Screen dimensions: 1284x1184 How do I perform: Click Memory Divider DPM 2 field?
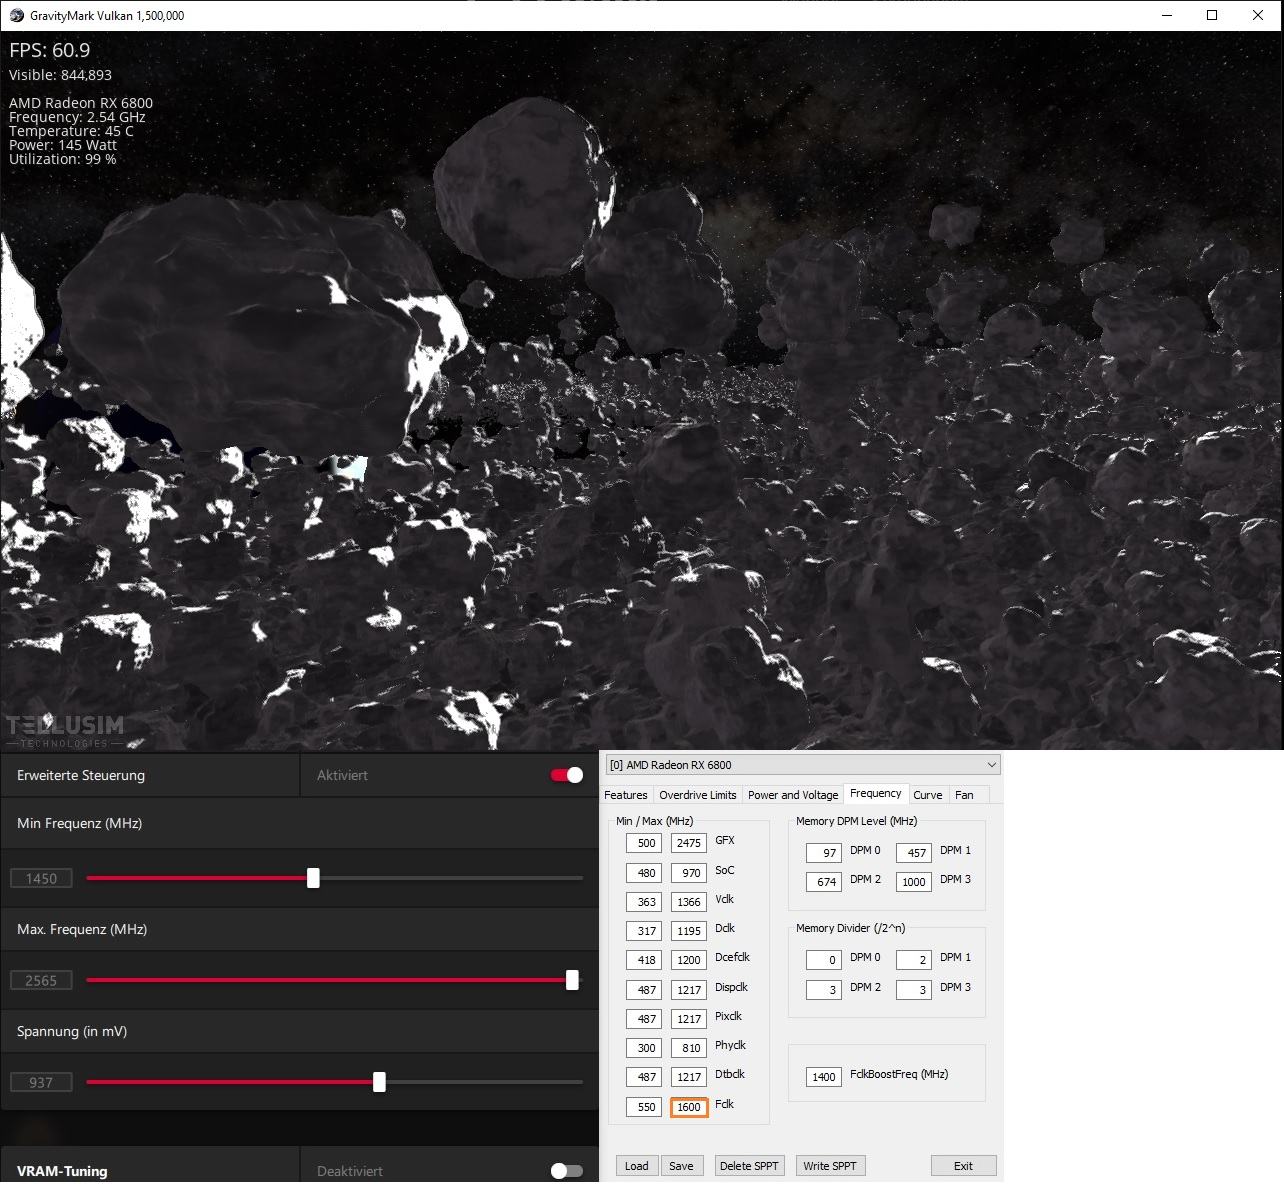click(824, 990)
